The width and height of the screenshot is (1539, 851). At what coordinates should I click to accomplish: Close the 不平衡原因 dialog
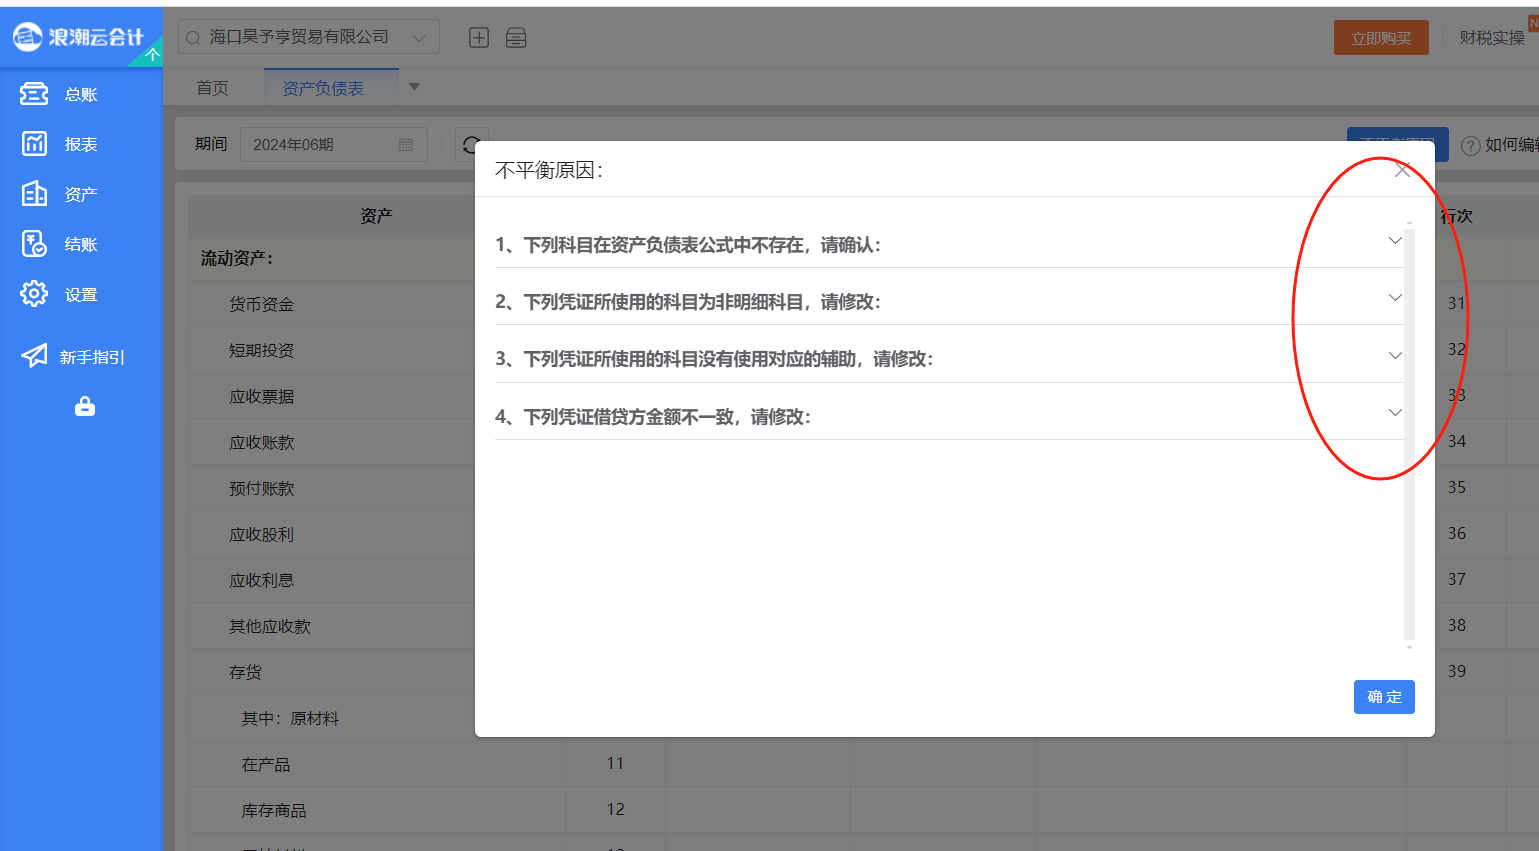1402,170
